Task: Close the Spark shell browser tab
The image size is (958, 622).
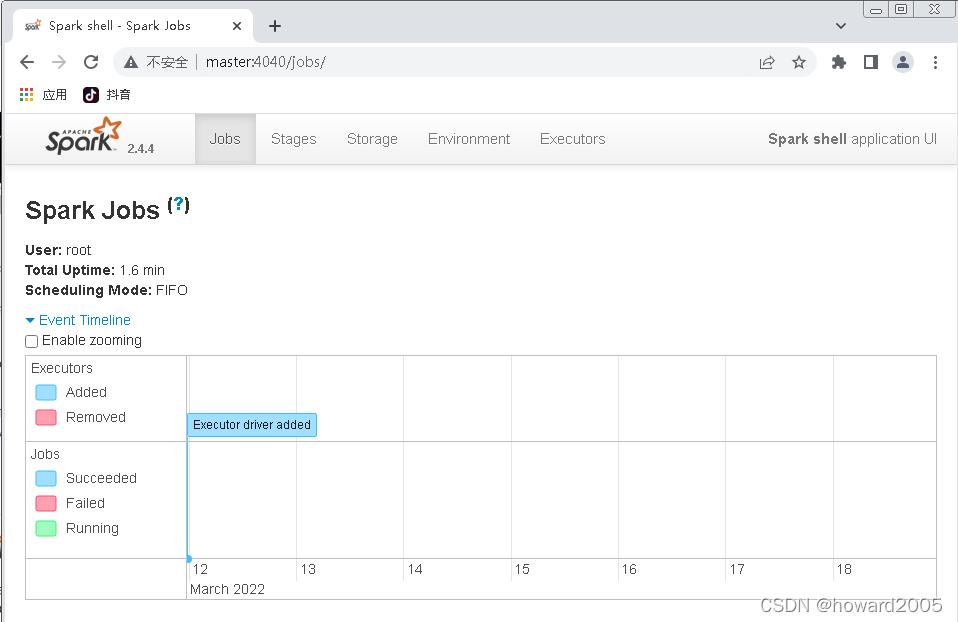Action: (237, 26)
